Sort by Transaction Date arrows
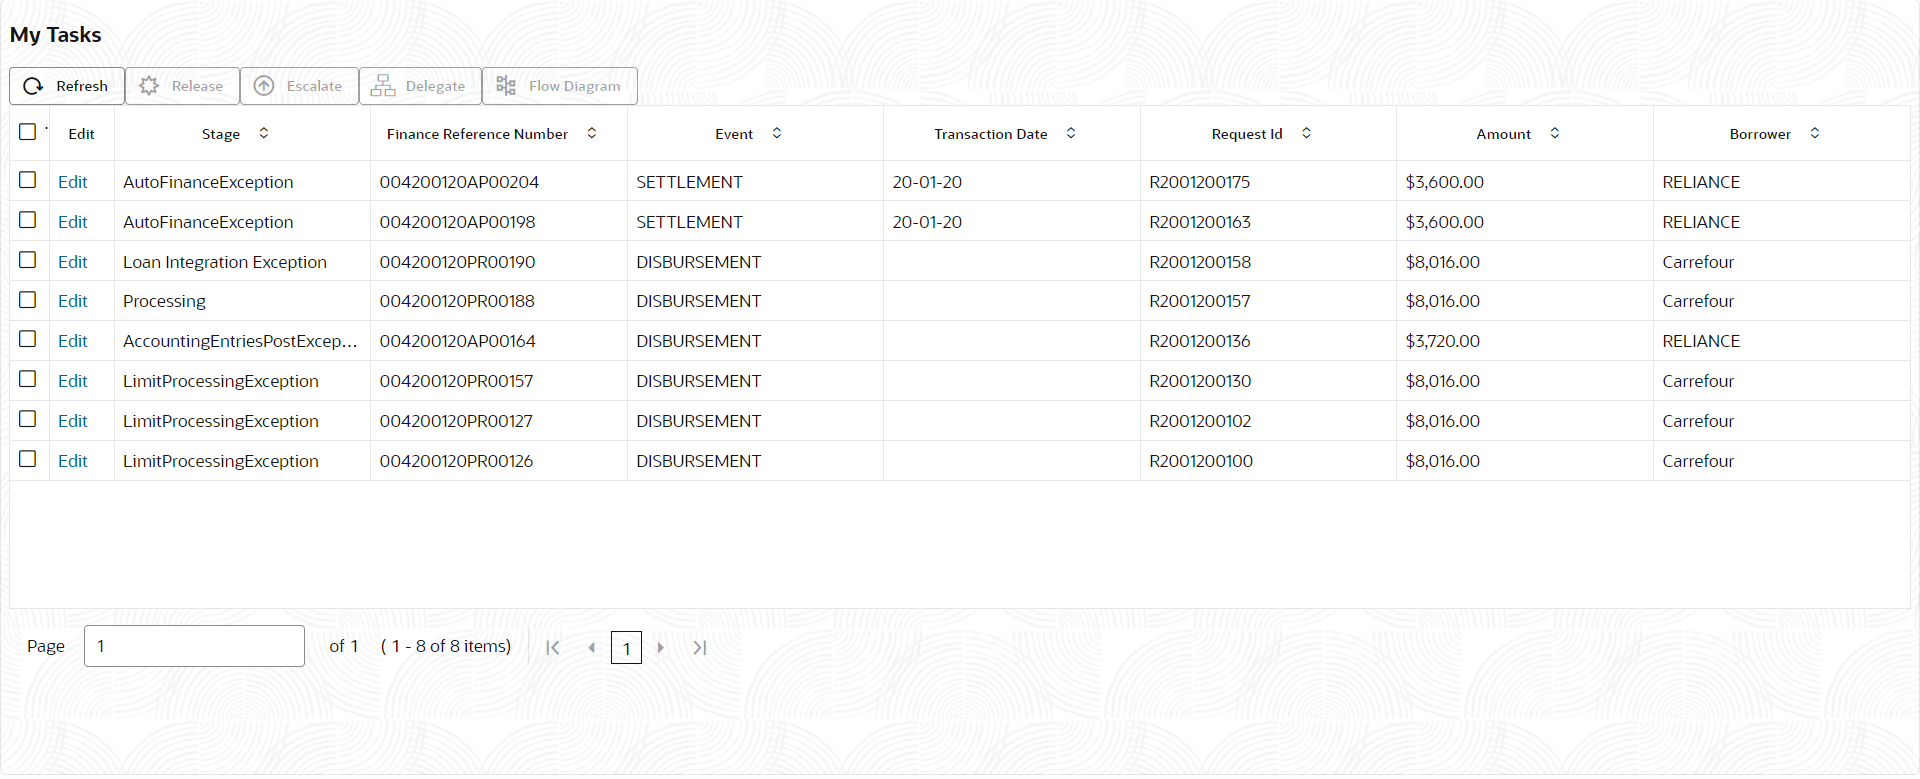This screenshot has width=1920, height=779. pyautogui.click(x=1071, y=133)
